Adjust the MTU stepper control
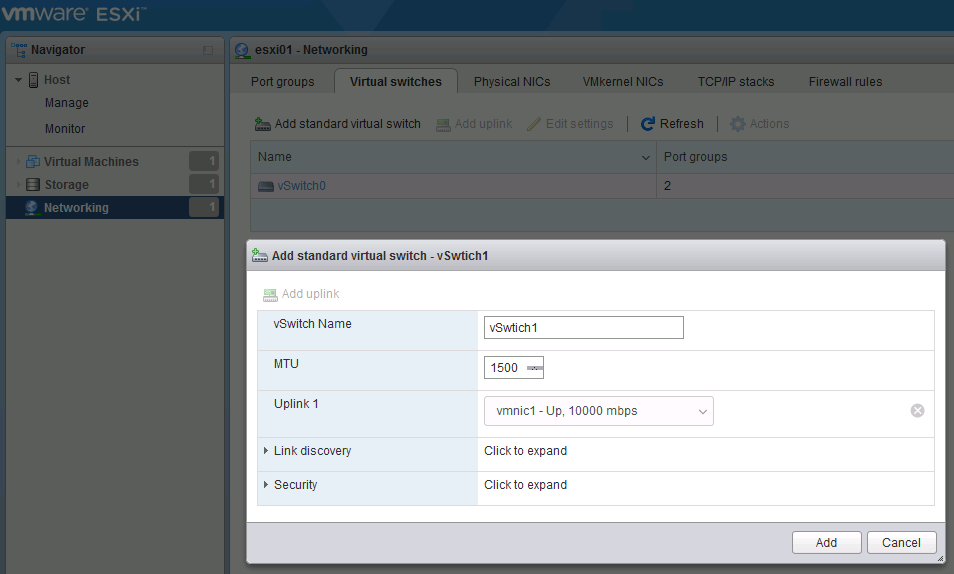The width and height of the screenshot is (954, 574). tap(535, 368)
